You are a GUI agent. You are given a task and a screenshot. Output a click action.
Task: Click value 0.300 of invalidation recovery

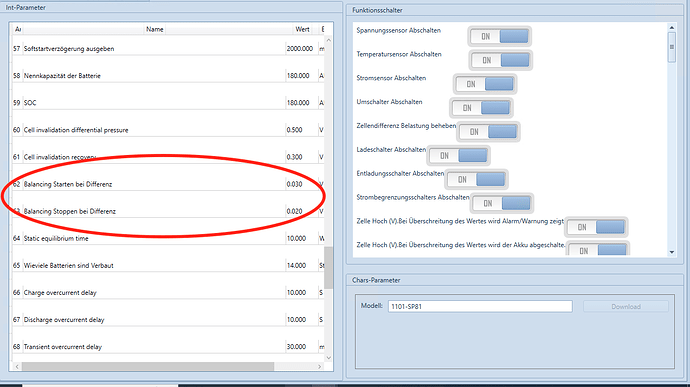pyautogui.click(x=294, y=157)
